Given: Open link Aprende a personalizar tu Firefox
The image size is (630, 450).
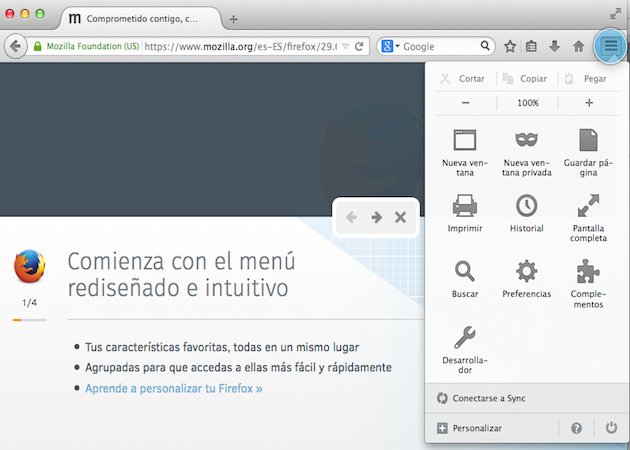Looking at the screenshot, I should point(174,389).
